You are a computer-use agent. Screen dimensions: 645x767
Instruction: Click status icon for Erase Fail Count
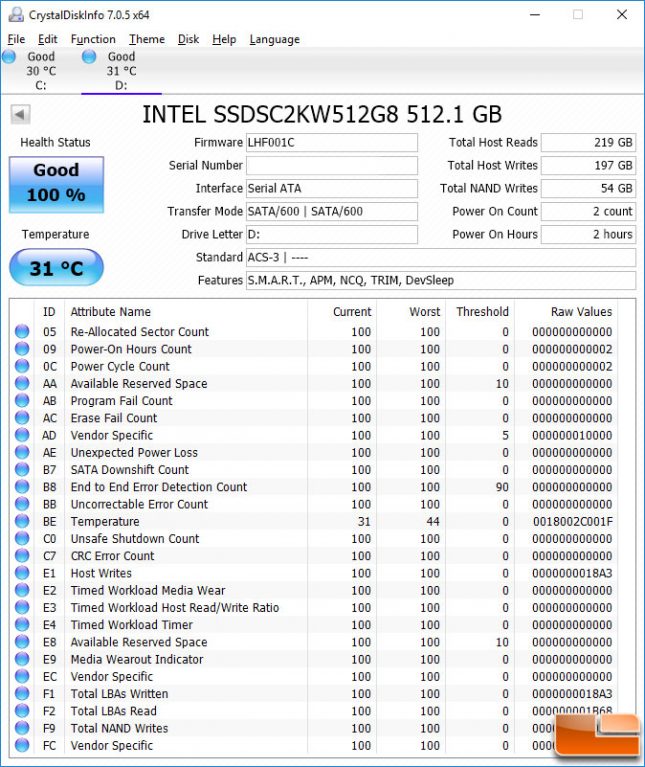coord(22,418)
